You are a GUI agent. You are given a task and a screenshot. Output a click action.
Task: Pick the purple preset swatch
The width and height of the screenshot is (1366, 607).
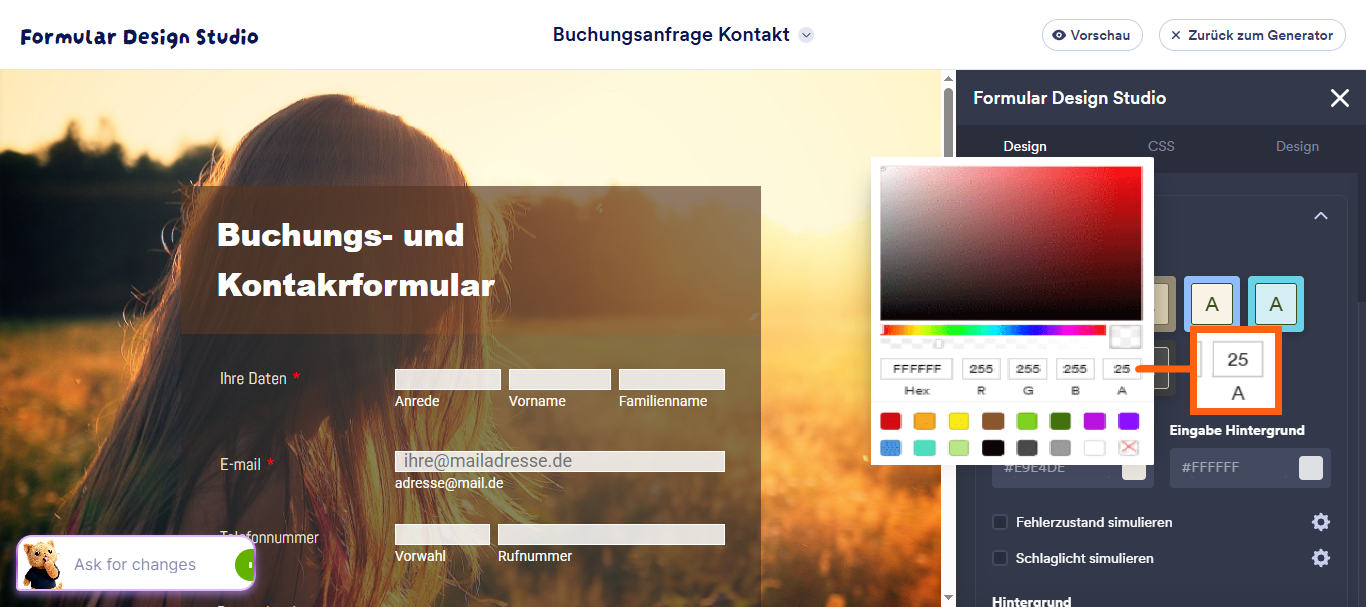point(1129,421)
